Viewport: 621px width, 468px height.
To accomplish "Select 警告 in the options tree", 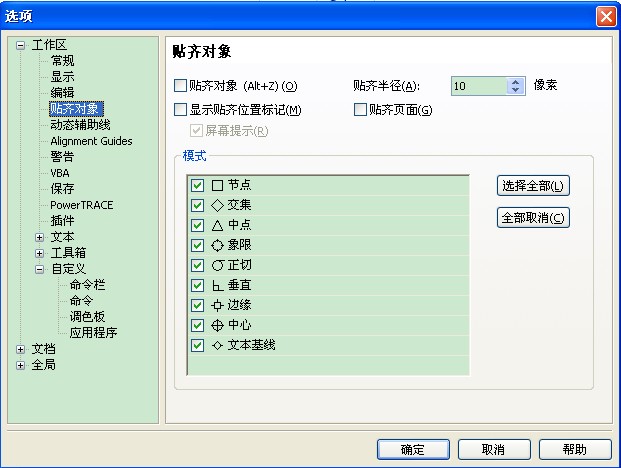I will point(62,156).
